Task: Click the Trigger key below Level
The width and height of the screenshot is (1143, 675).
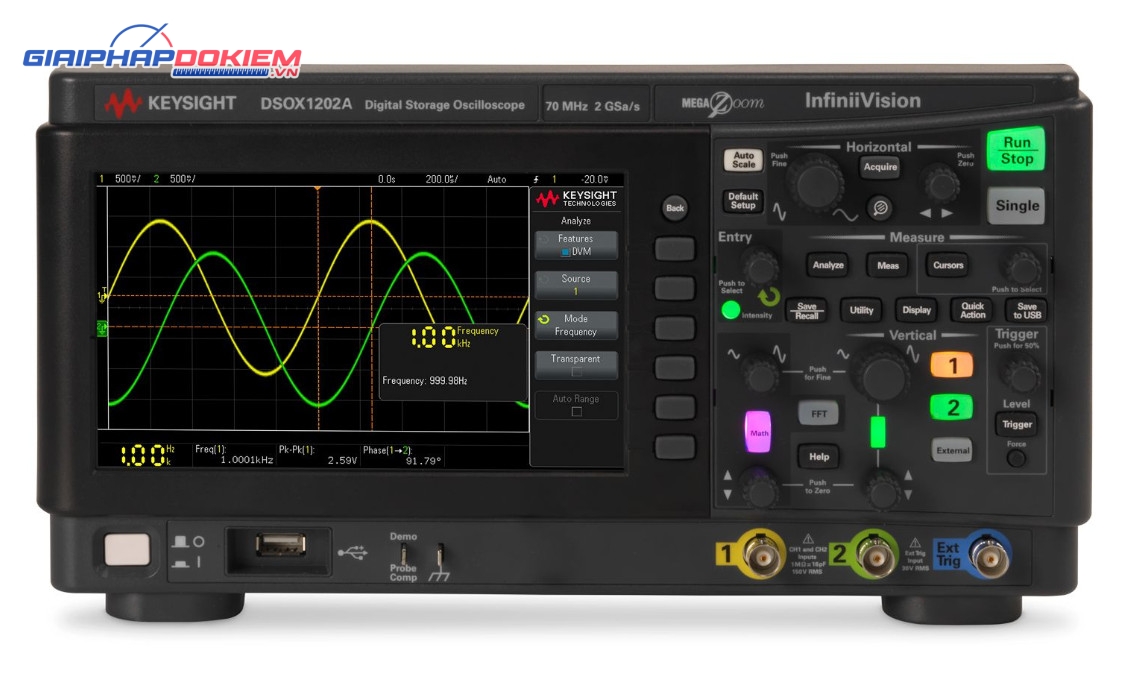Action: pyautogui.click(x=1016, y=424)
